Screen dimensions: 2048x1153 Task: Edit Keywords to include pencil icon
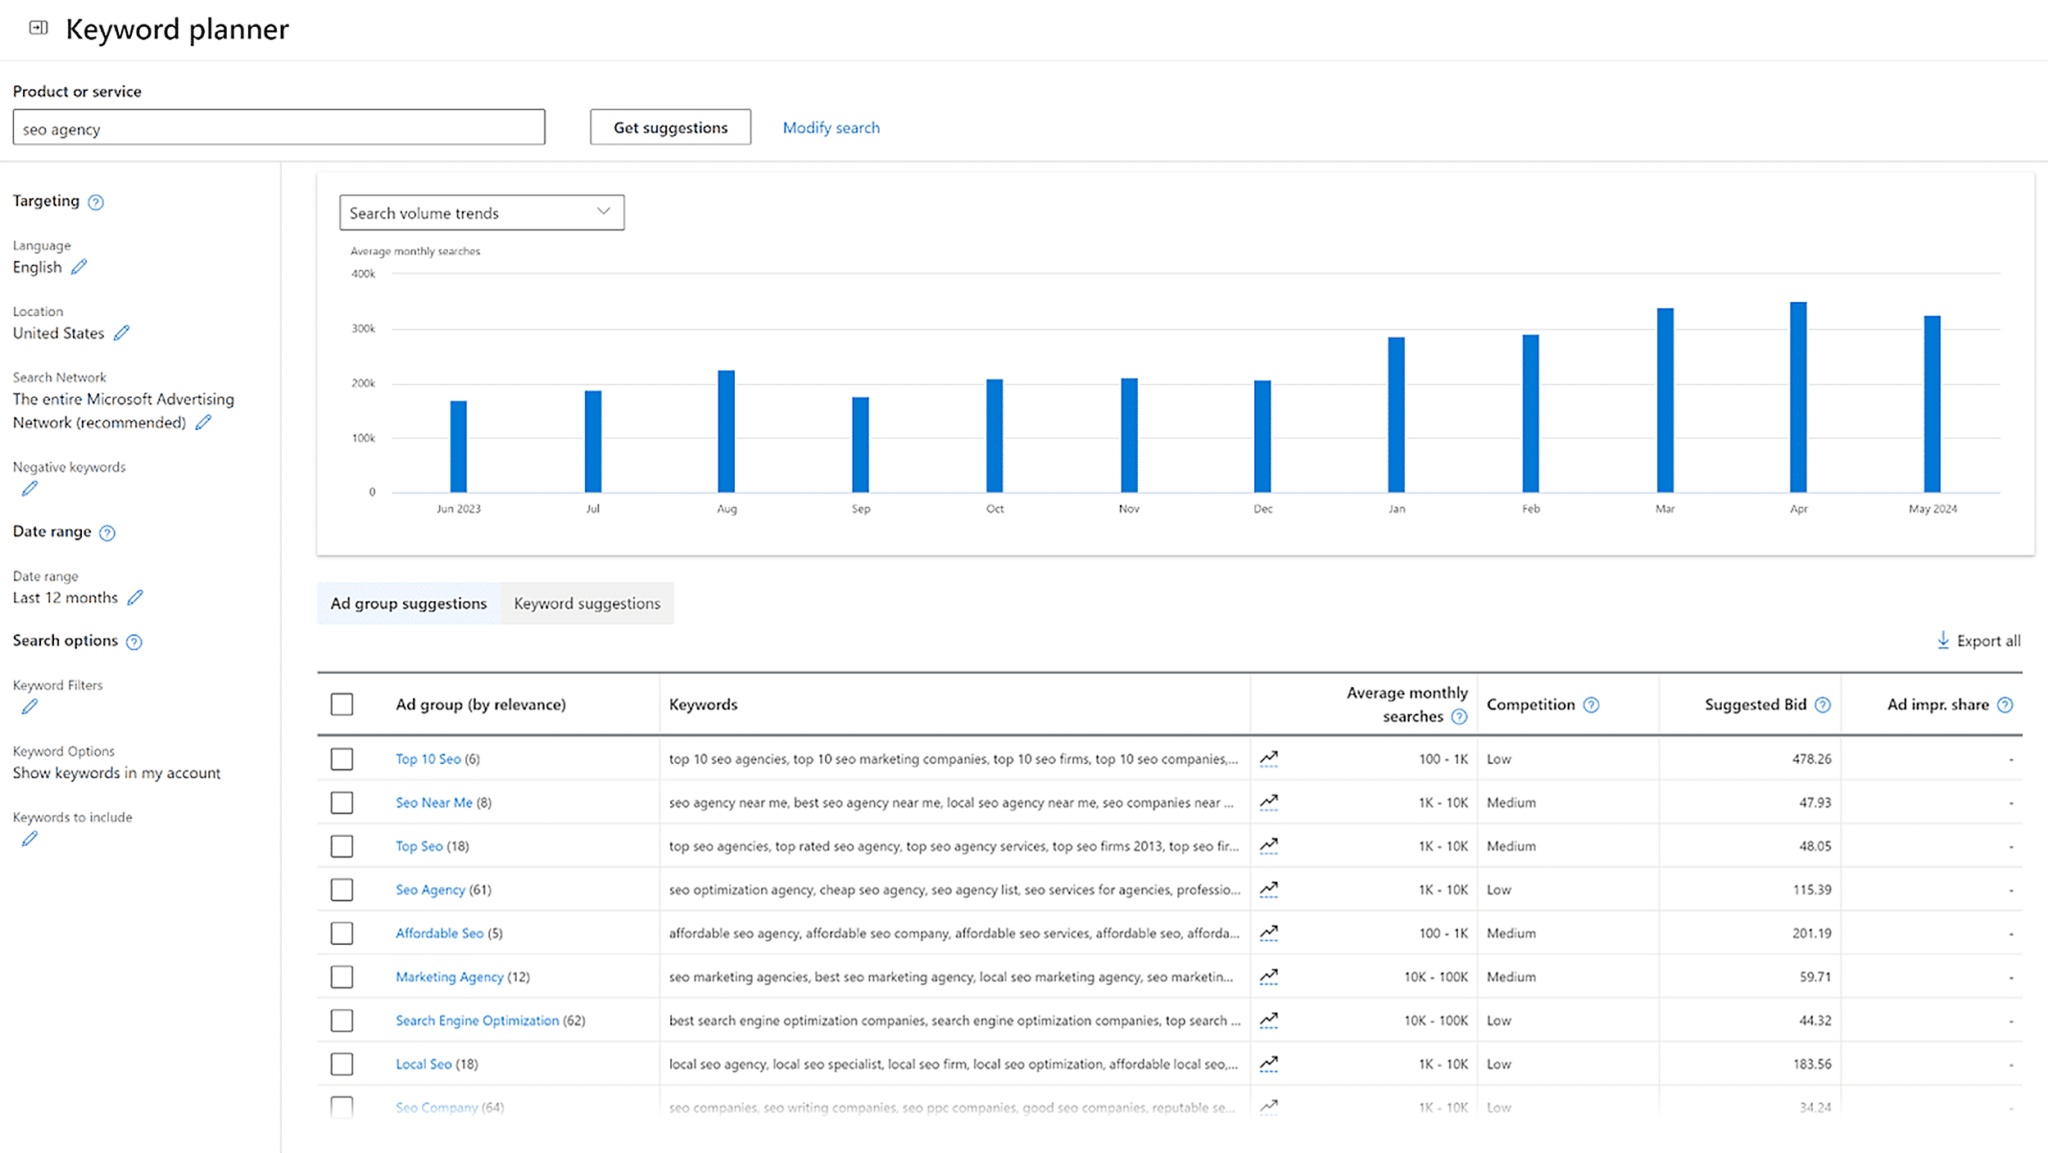[30, 838]
